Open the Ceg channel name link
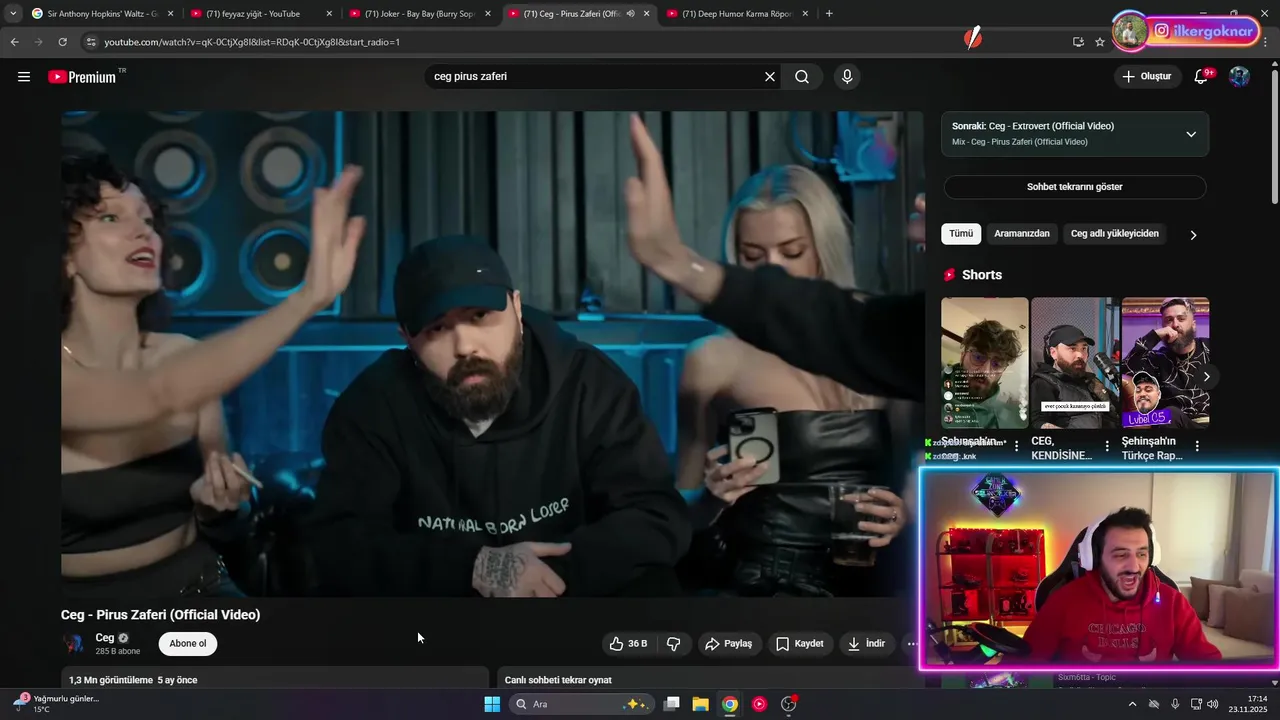 105,638
